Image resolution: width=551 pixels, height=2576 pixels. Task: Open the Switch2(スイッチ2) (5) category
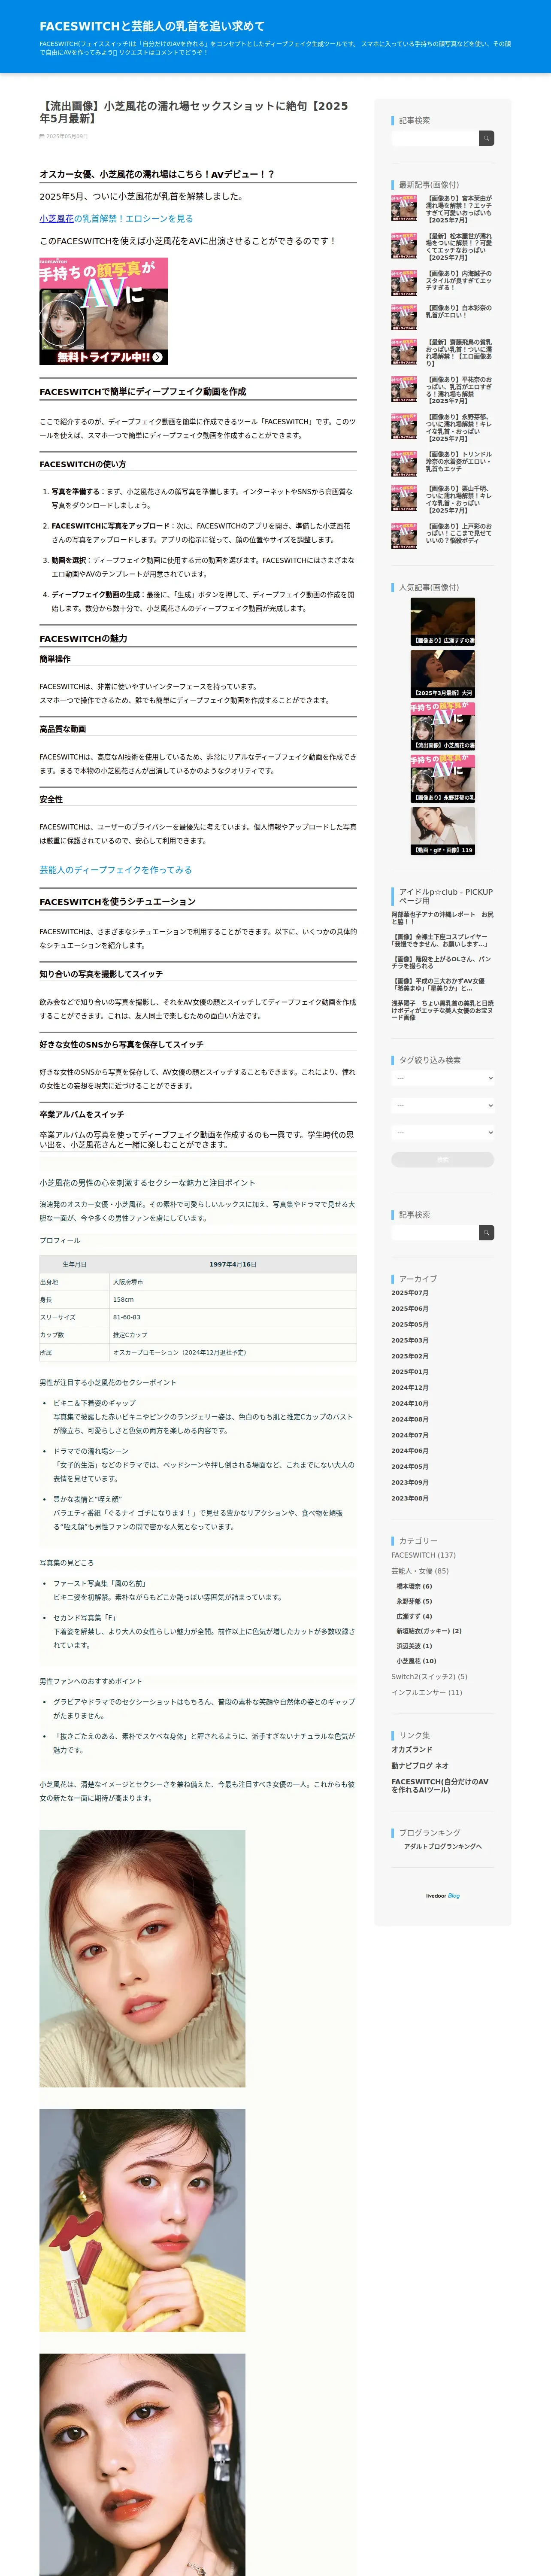click(429, 1677)
